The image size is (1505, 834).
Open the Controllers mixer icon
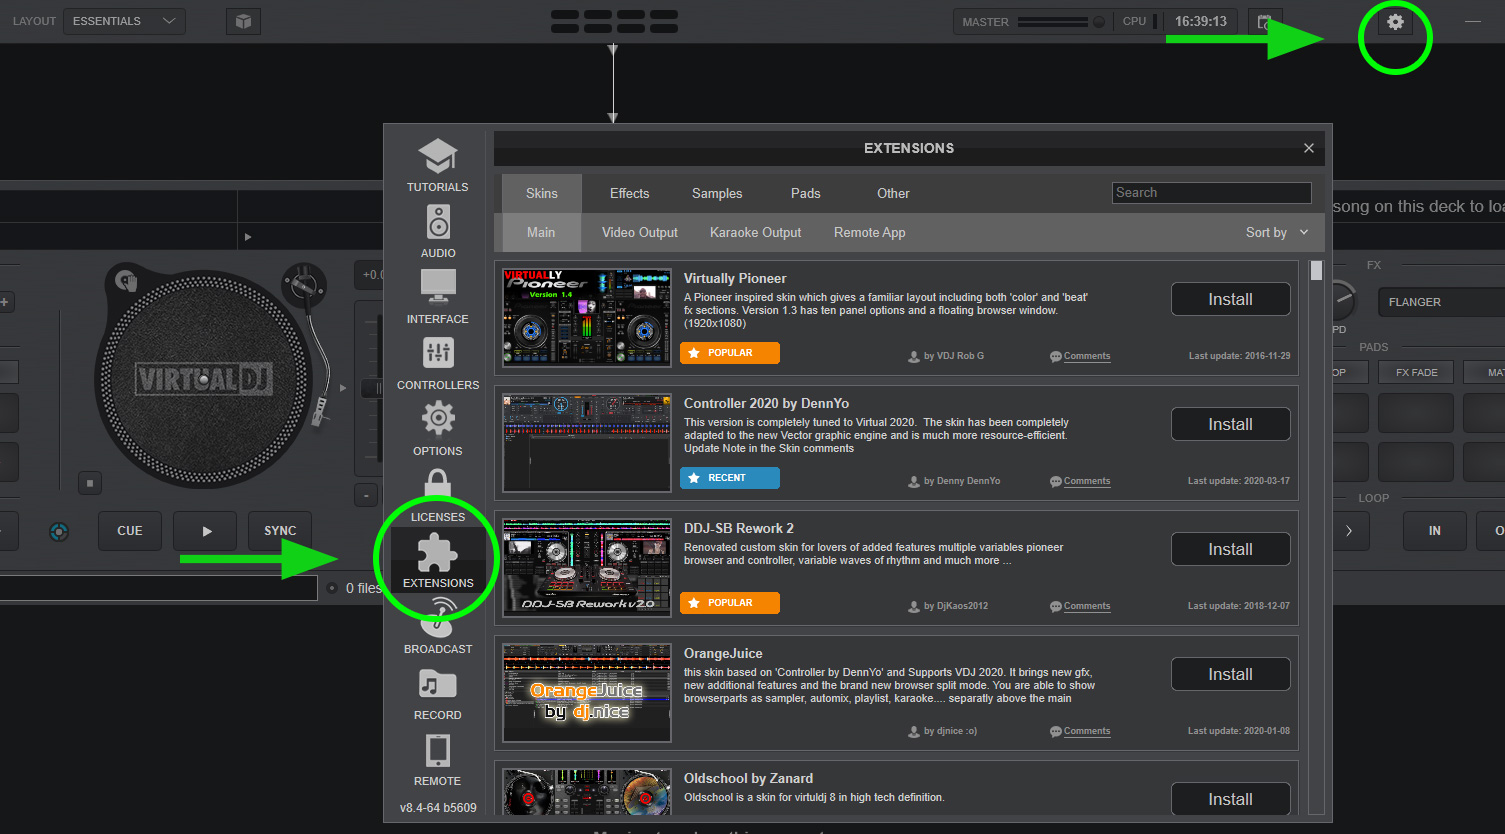[x=438, y=353]
